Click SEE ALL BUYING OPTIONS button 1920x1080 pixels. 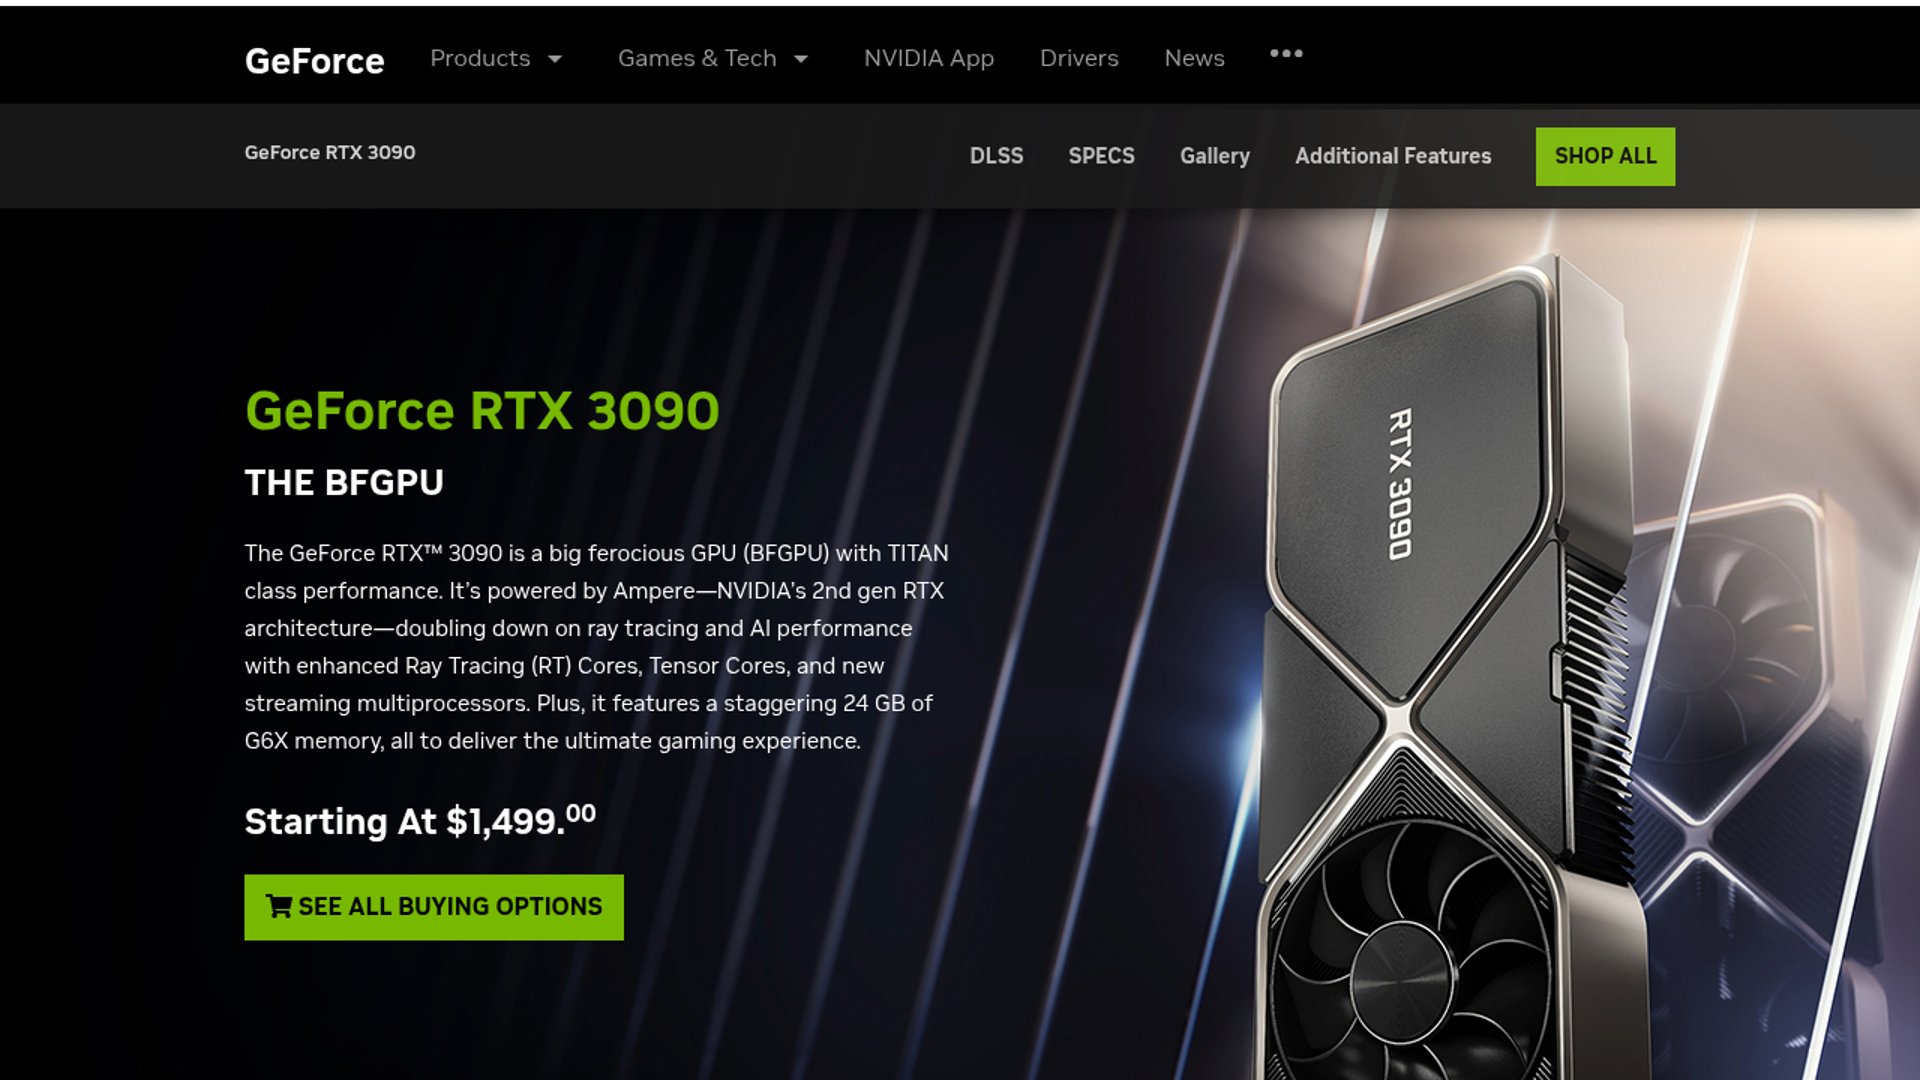point(434,907)
